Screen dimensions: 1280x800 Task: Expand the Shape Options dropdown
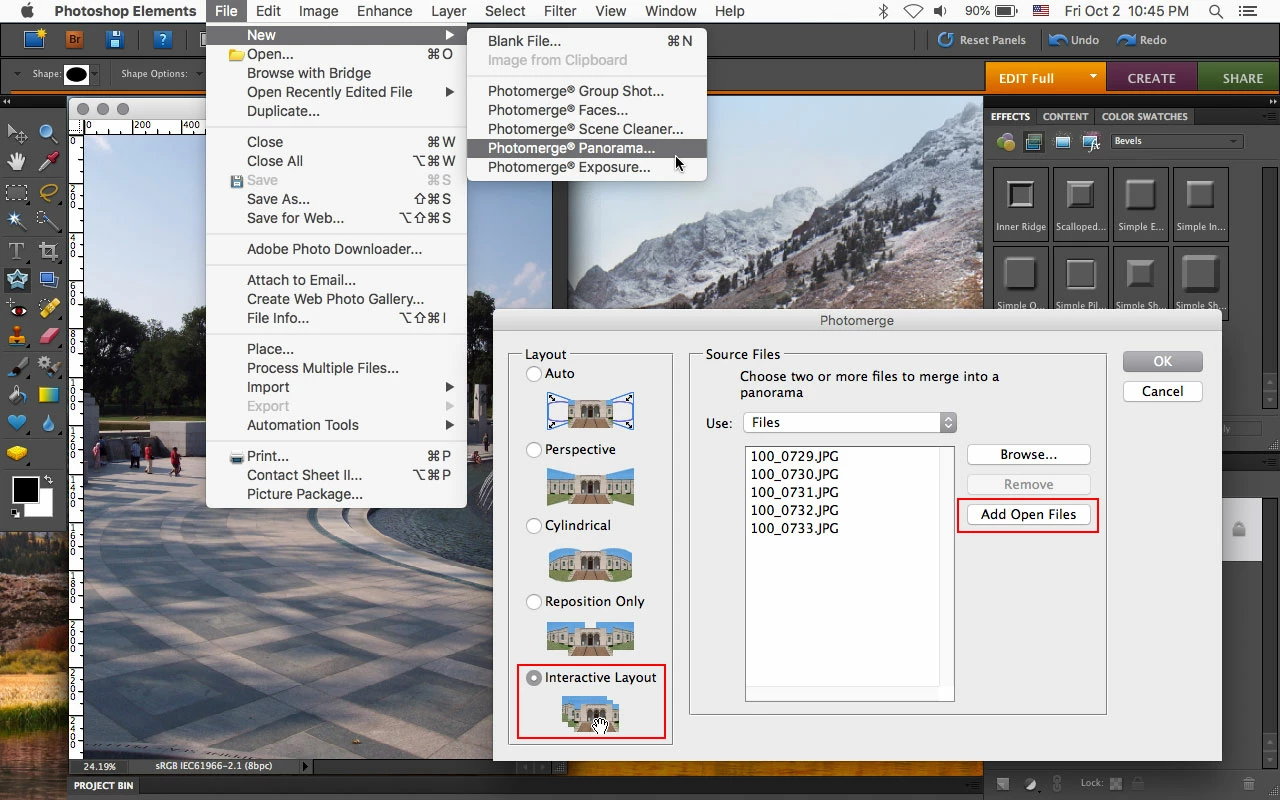197,74
